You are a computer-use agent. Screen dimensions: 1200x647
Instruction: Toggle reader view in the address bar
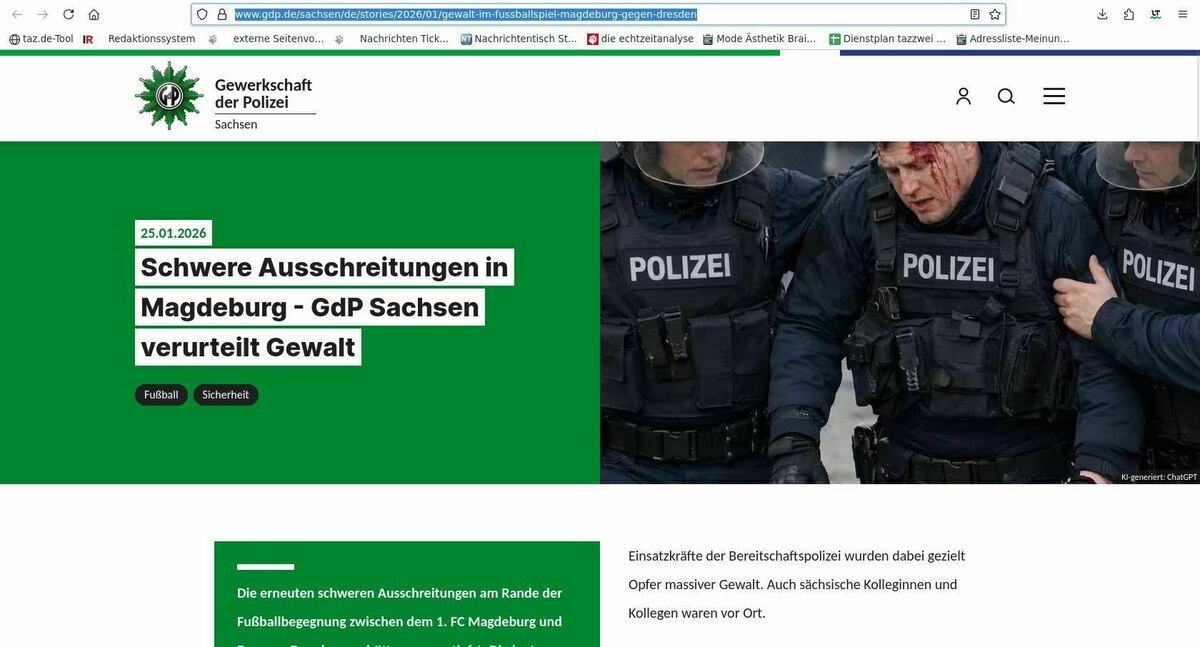[974, 14]
